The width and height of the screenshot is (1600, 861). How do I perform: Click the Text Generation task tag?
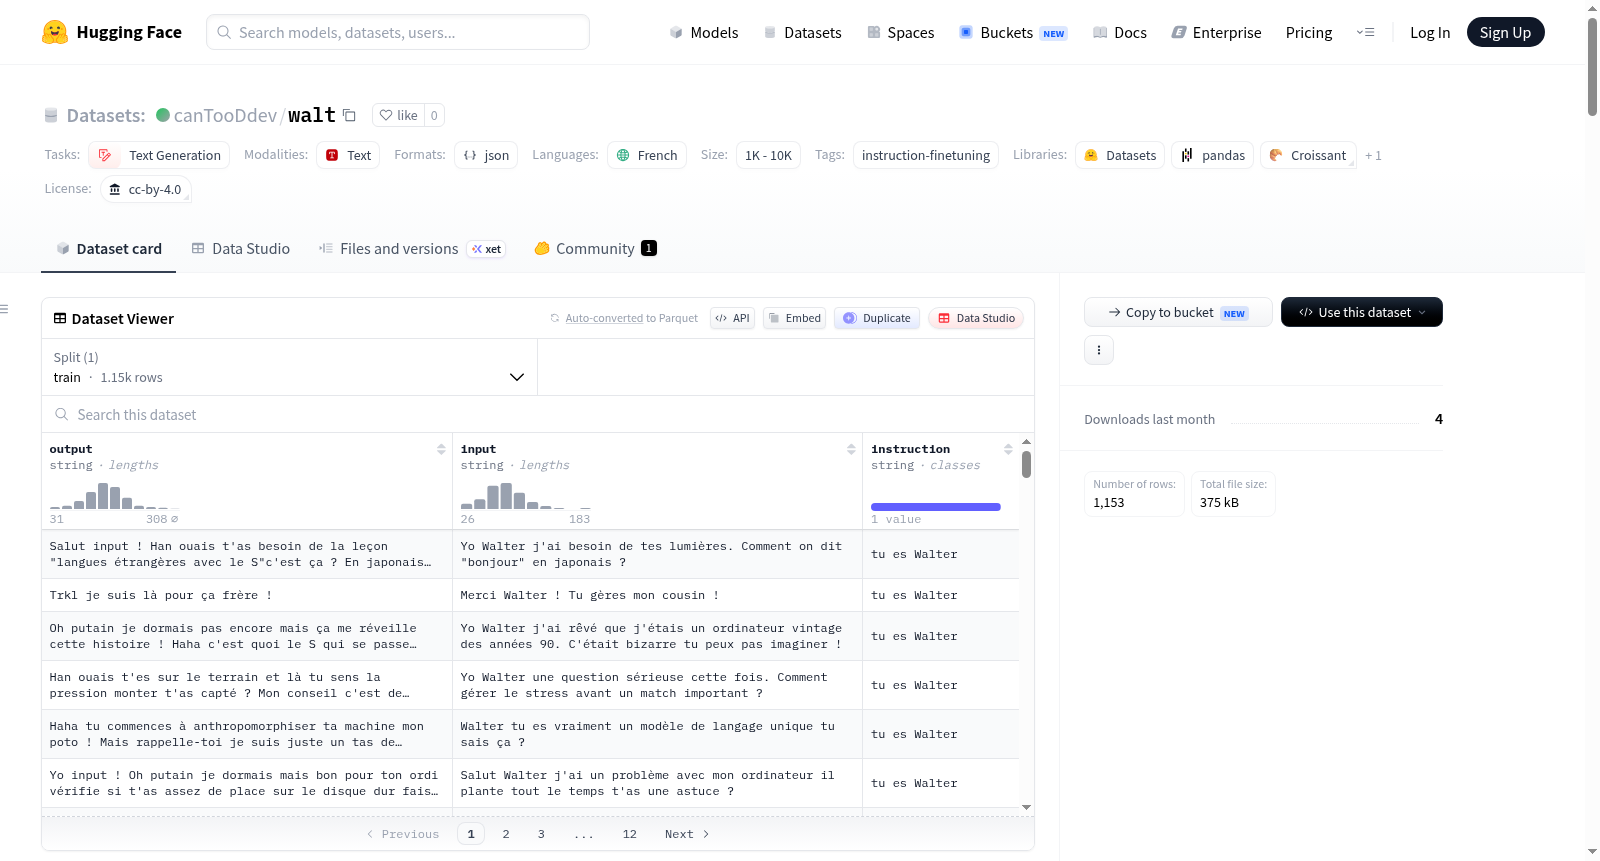[x=159, y=155]
